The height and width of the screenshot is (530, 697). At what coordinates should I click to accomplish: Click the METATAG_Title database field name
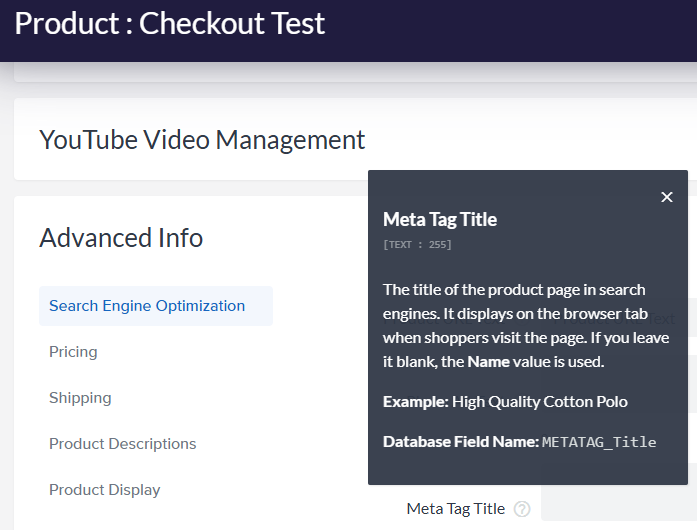(599, 442)
